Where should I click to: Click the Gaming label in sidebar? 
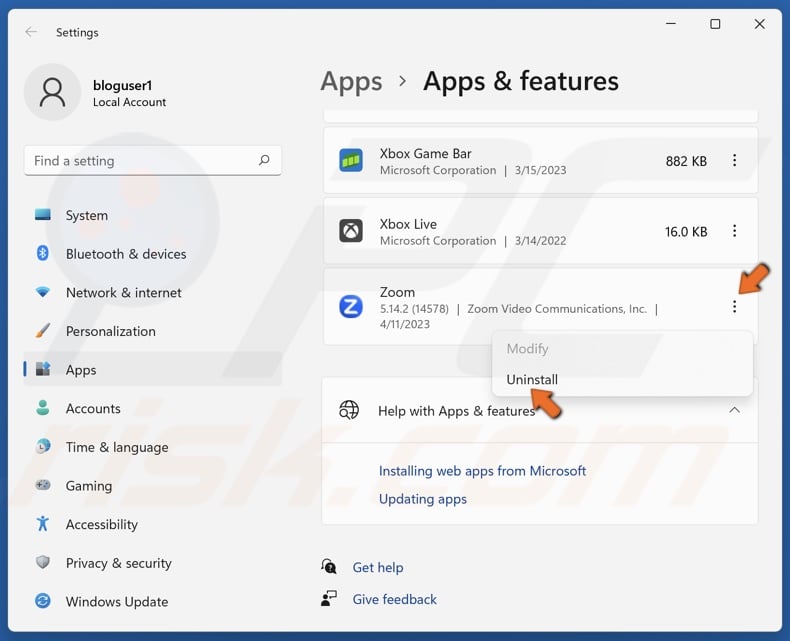[89, 486]
